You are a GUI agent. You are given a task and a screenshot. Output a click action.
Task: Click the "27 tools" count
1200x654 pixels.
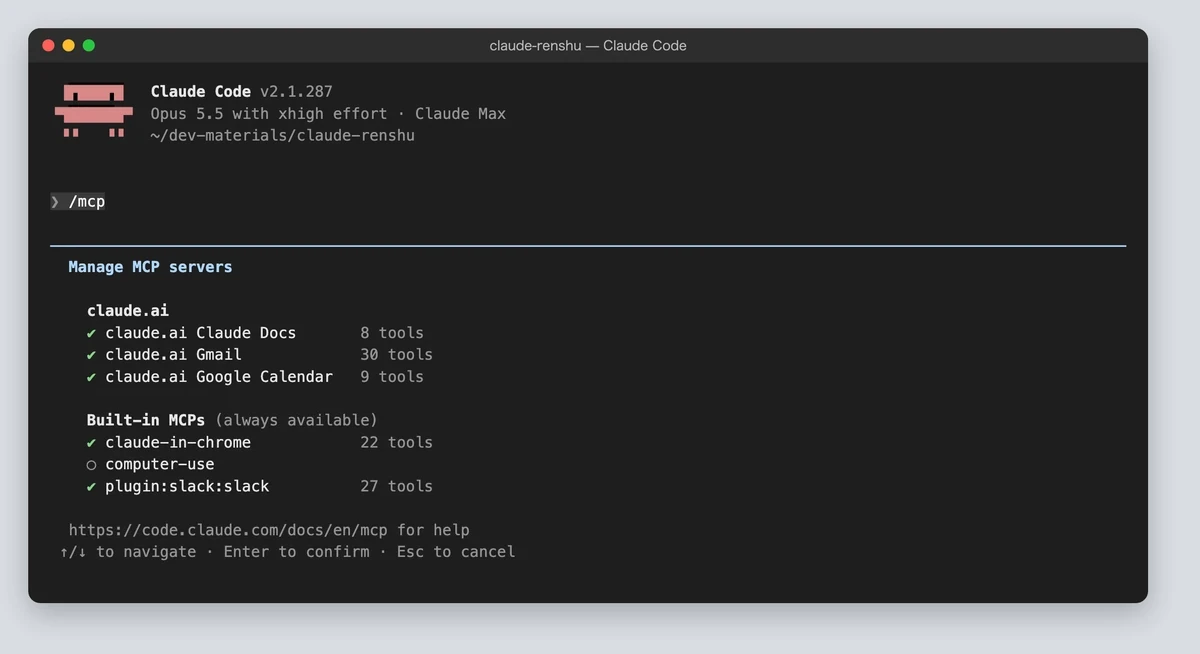[397, 487]
